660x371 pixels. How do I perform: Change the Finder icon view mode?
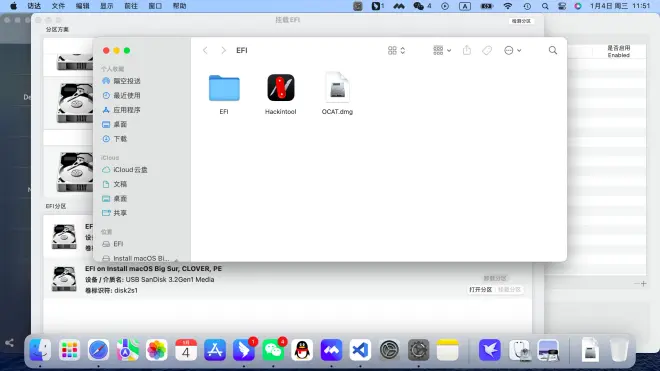click(396, 51)
